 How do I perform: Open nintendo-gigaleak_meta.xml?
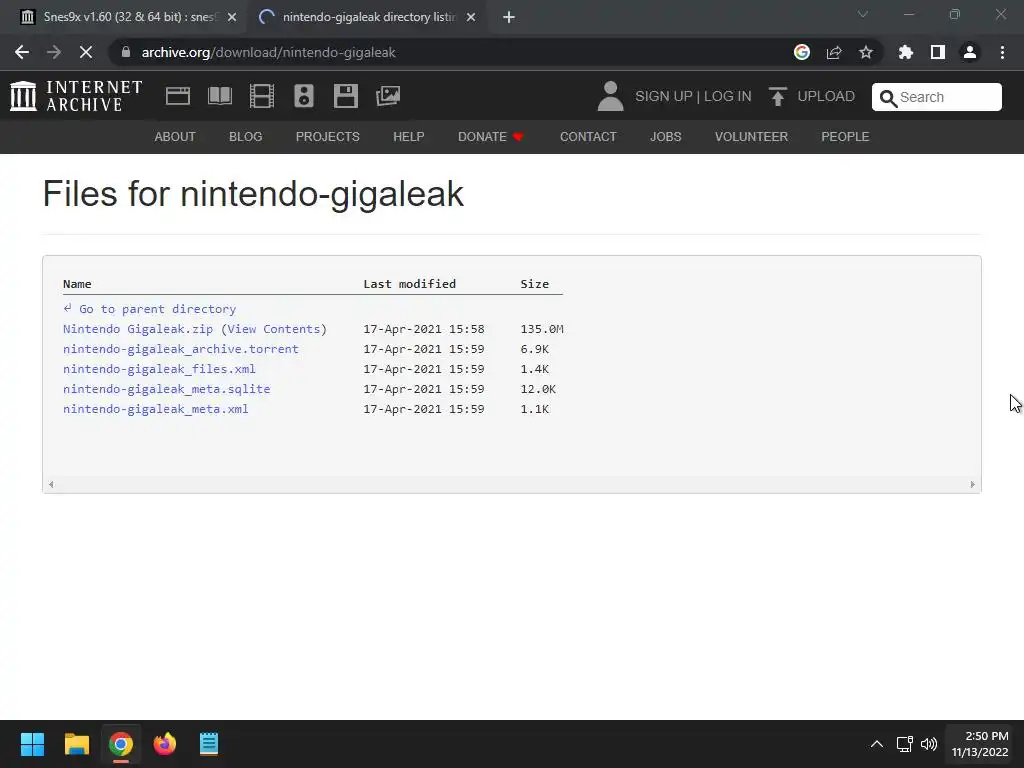(155, 409)
